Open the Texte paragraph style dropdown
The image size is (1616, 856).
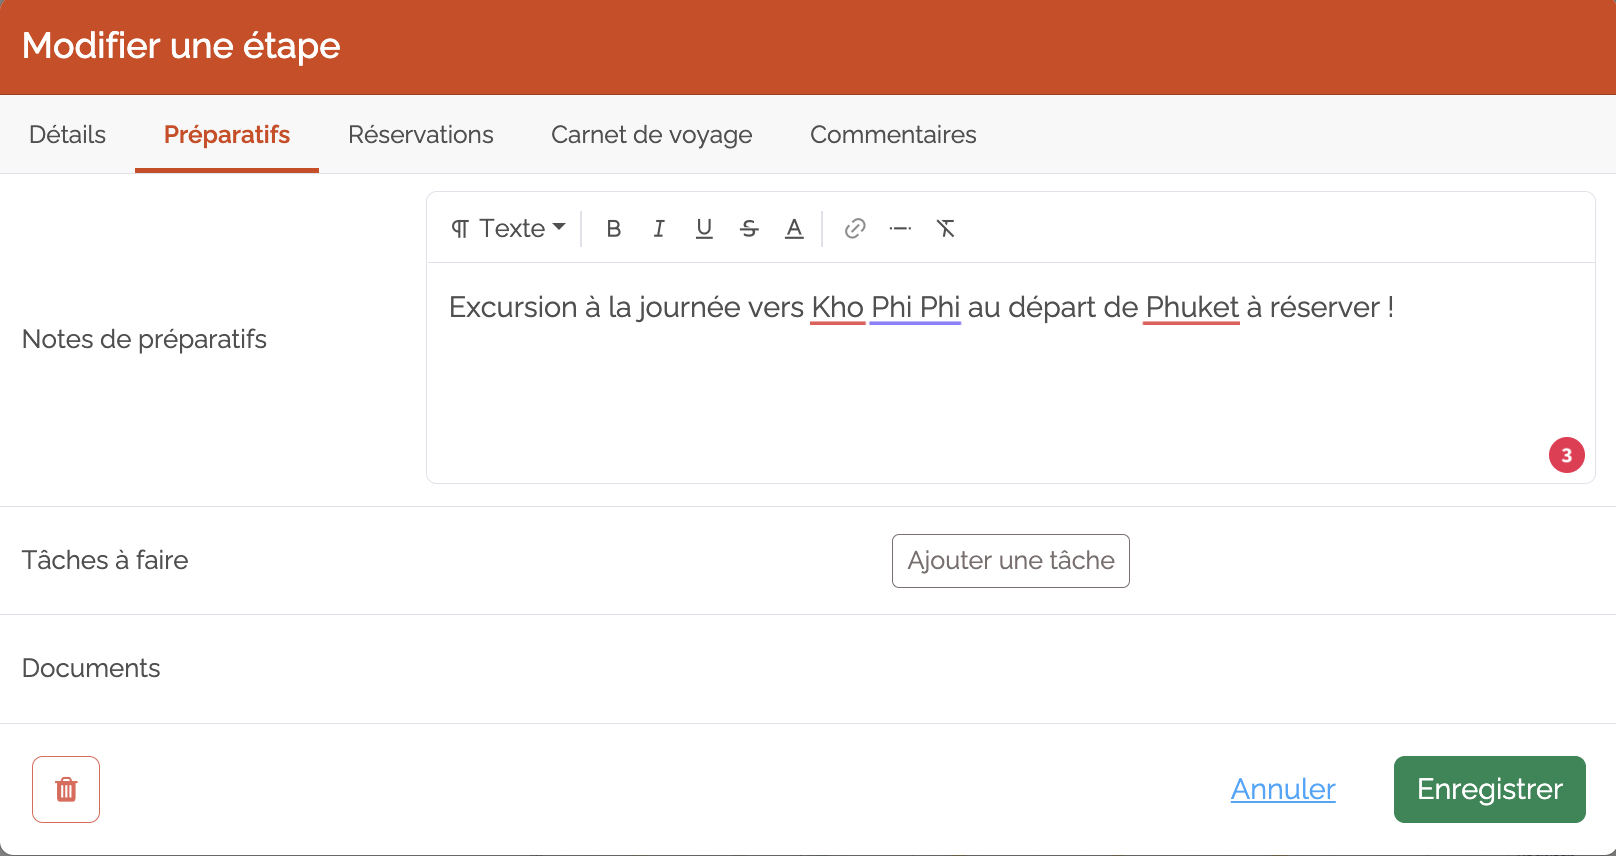coord(508,229)
